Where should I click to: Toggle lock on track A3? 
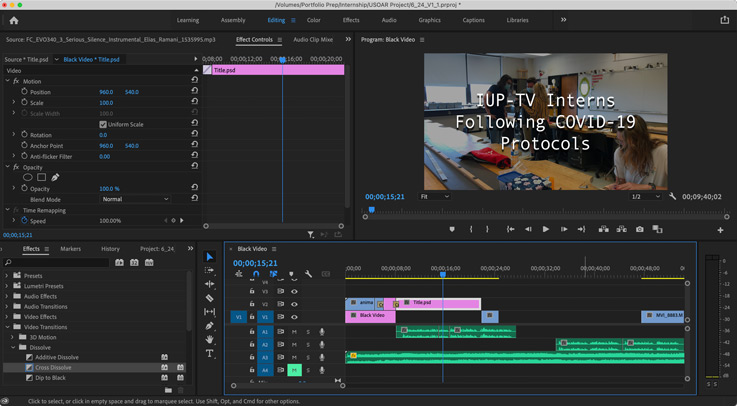[251, 357]
